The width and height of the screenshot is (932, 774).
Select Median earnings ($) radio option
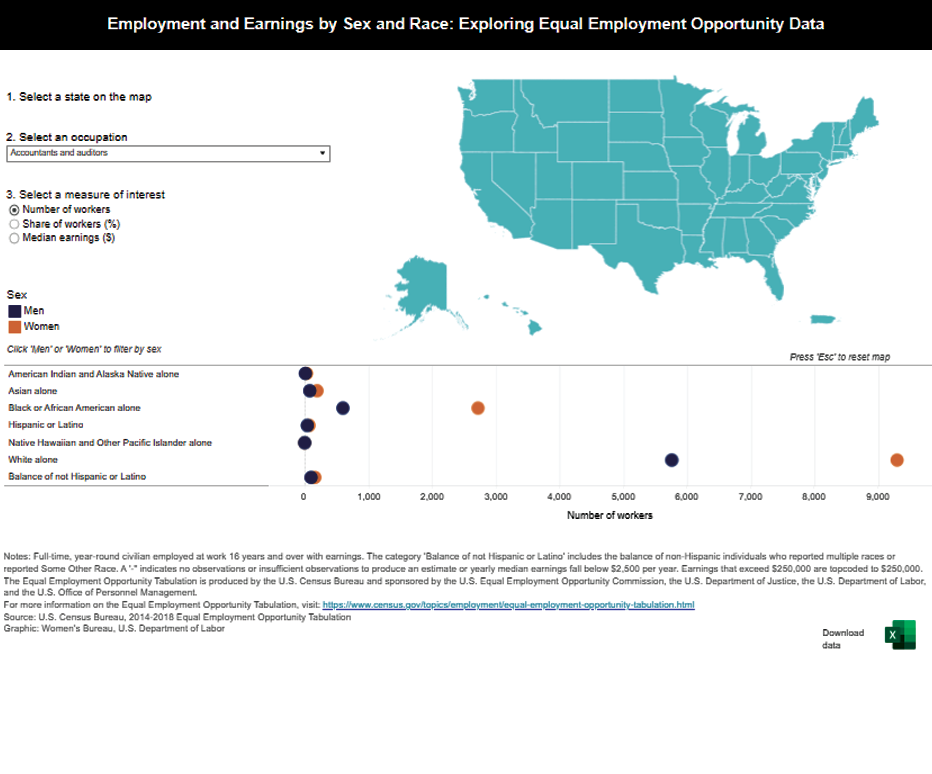tap(14, 238)
